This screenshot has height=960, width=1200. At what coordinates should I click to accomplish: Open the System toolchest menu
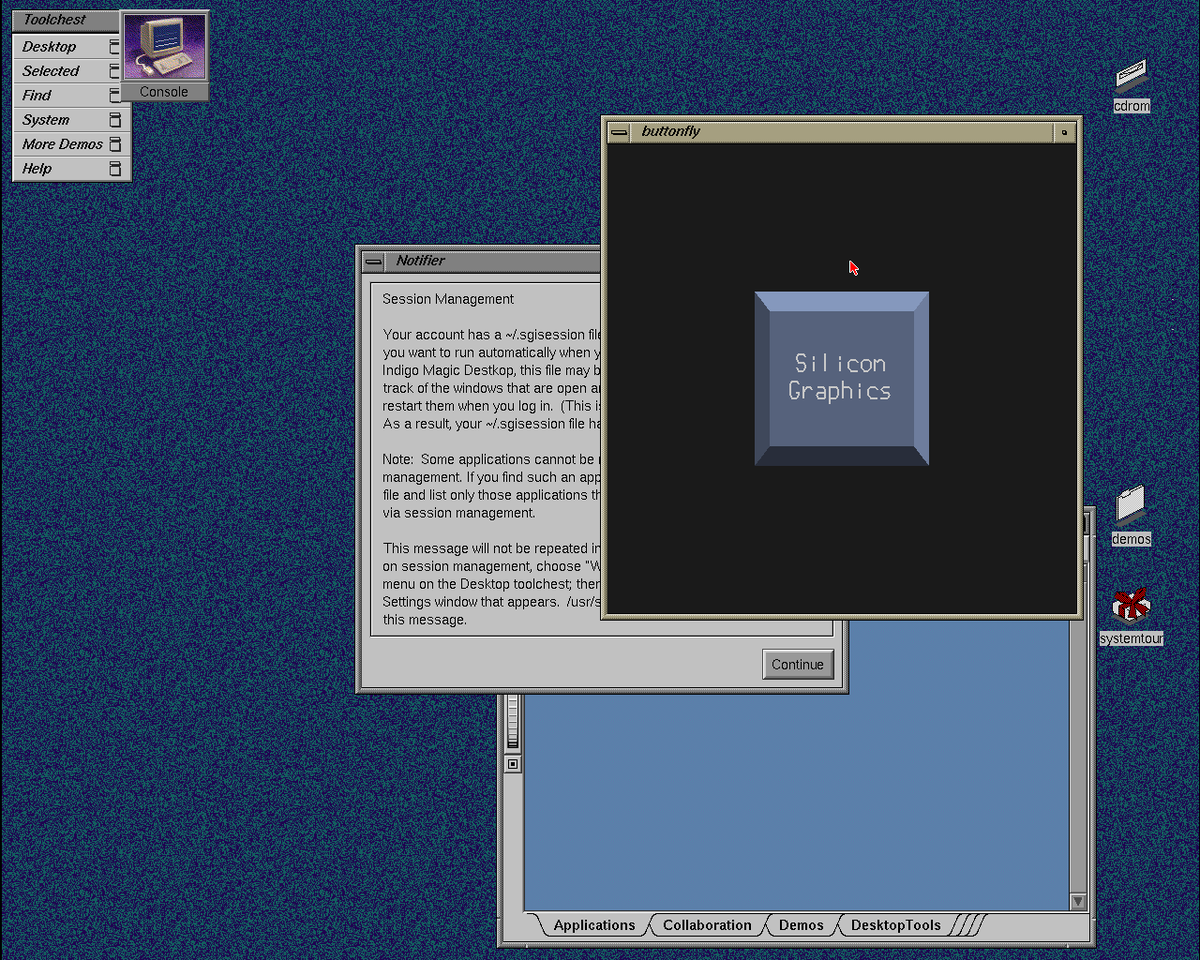click(x=71, y=120)
